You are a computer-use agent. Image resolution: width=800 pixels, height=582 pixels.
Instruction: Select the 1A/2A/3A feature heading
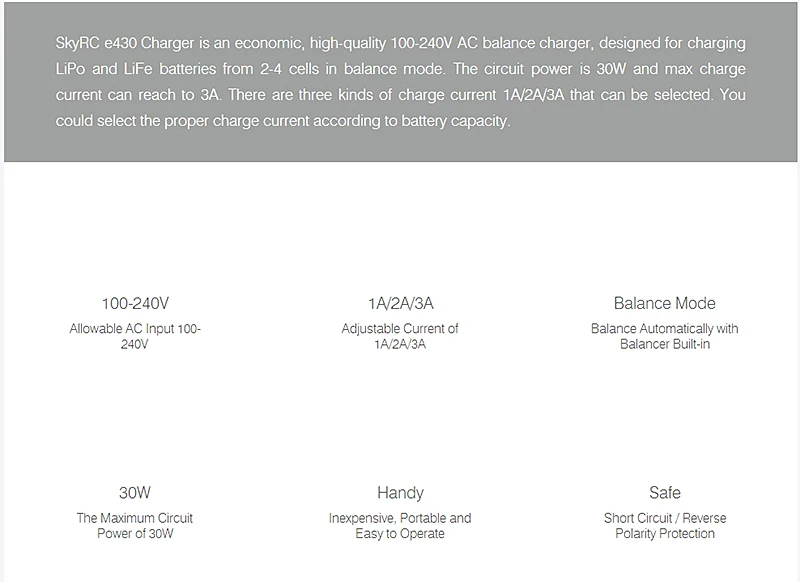[x=401, y=303]
